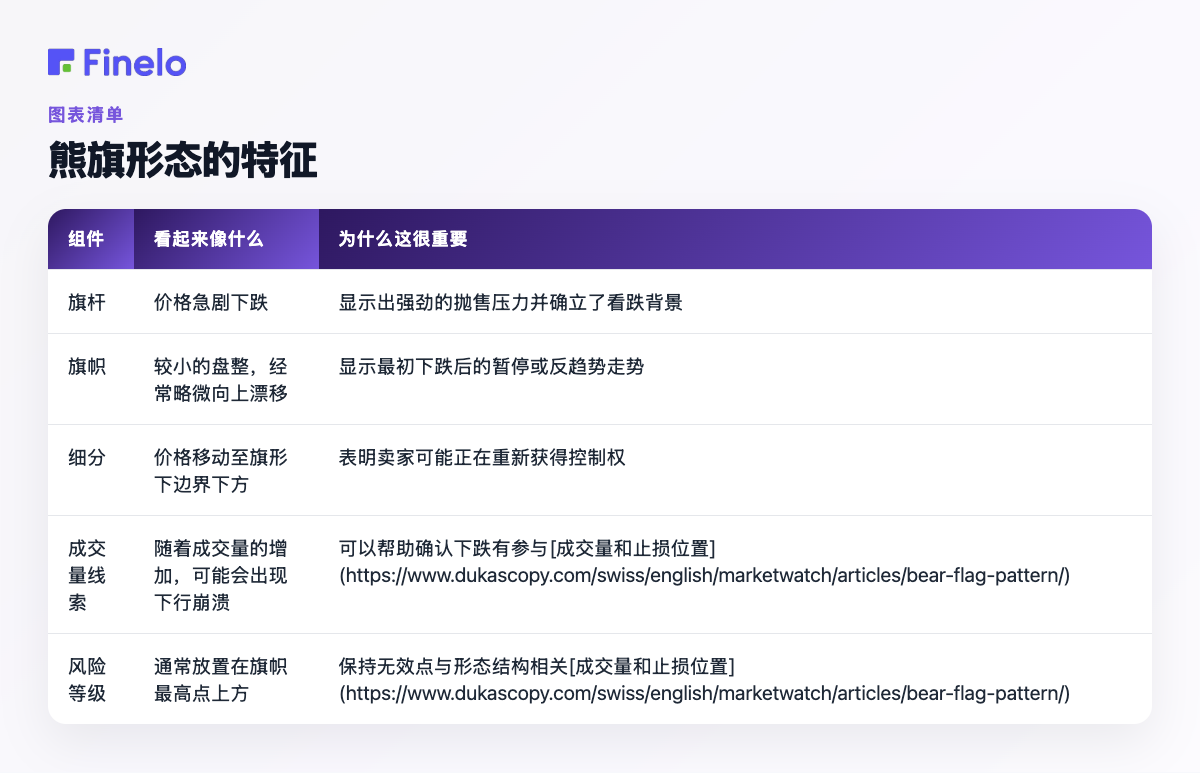Open the dukascopy URL in 风险等级 row
Viewport: 1200px width, 773px height.
coord(705,694)
